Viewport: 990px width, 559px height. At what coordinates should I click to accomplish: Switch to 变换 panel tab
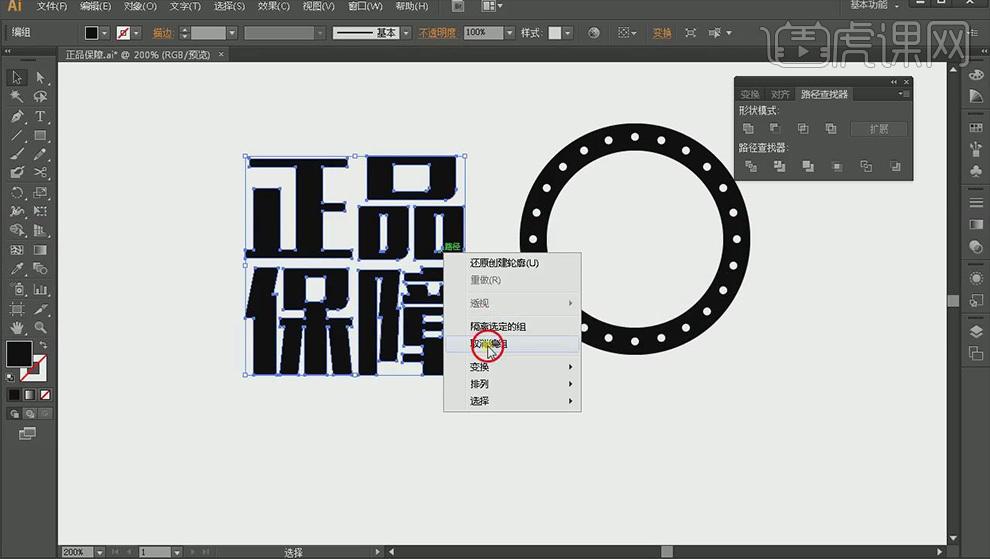coord(749,94)
